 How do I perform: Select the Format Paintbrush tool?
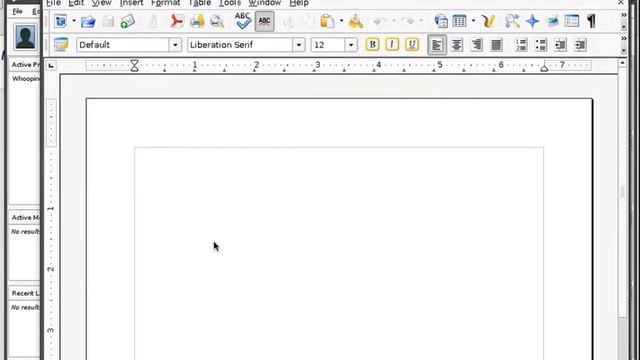[356, 21]
